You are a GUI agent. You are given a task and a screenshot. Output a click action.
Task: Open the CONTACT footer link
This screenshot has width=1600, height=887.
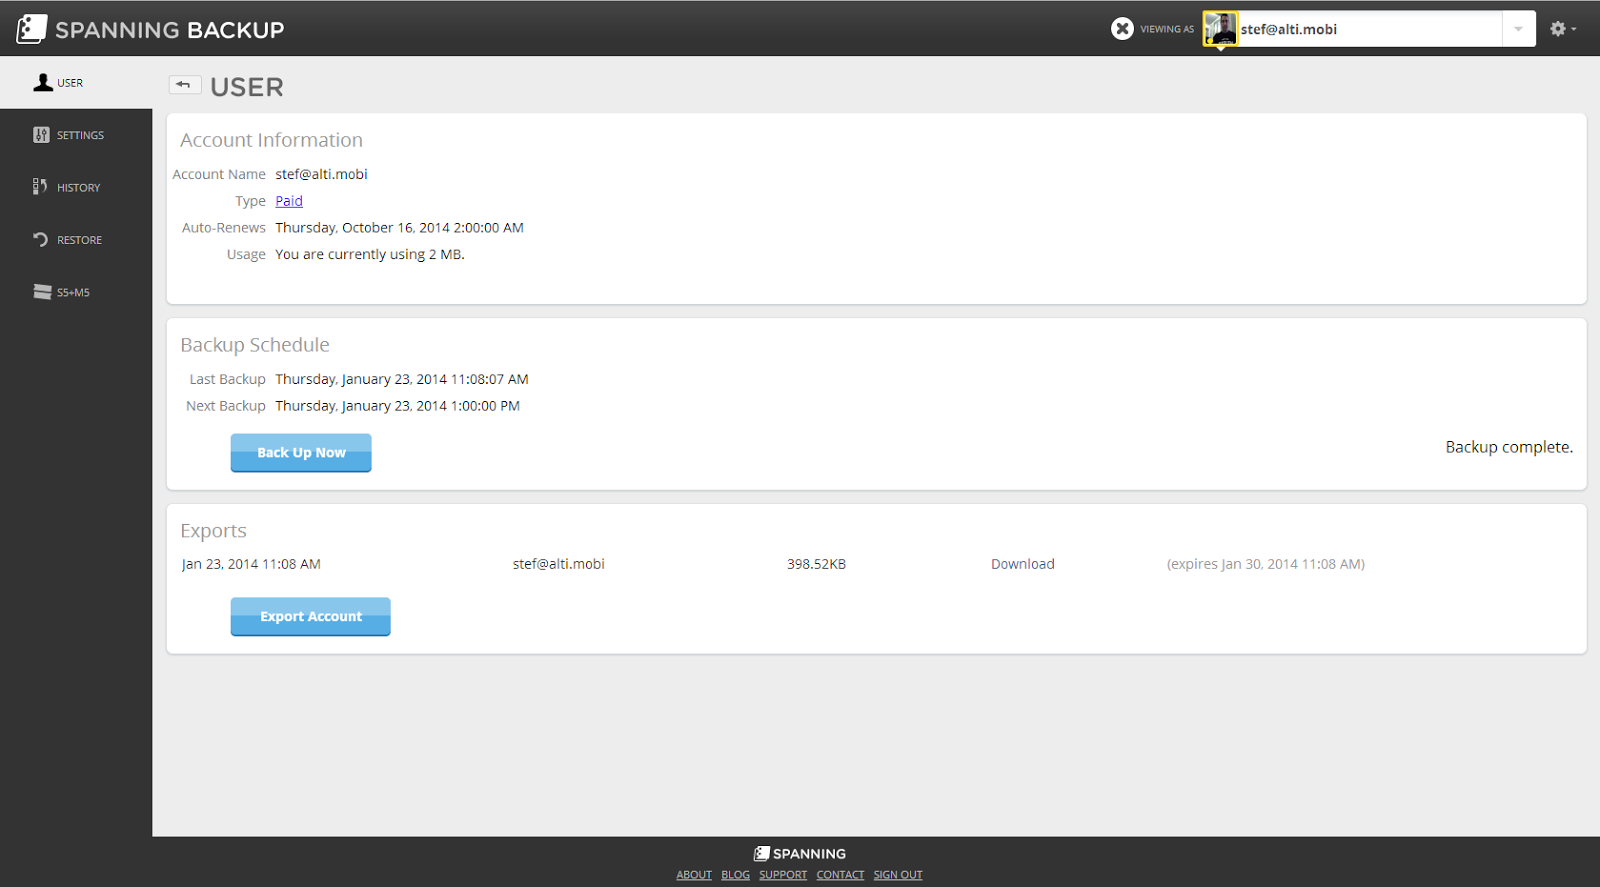(840, 875)
